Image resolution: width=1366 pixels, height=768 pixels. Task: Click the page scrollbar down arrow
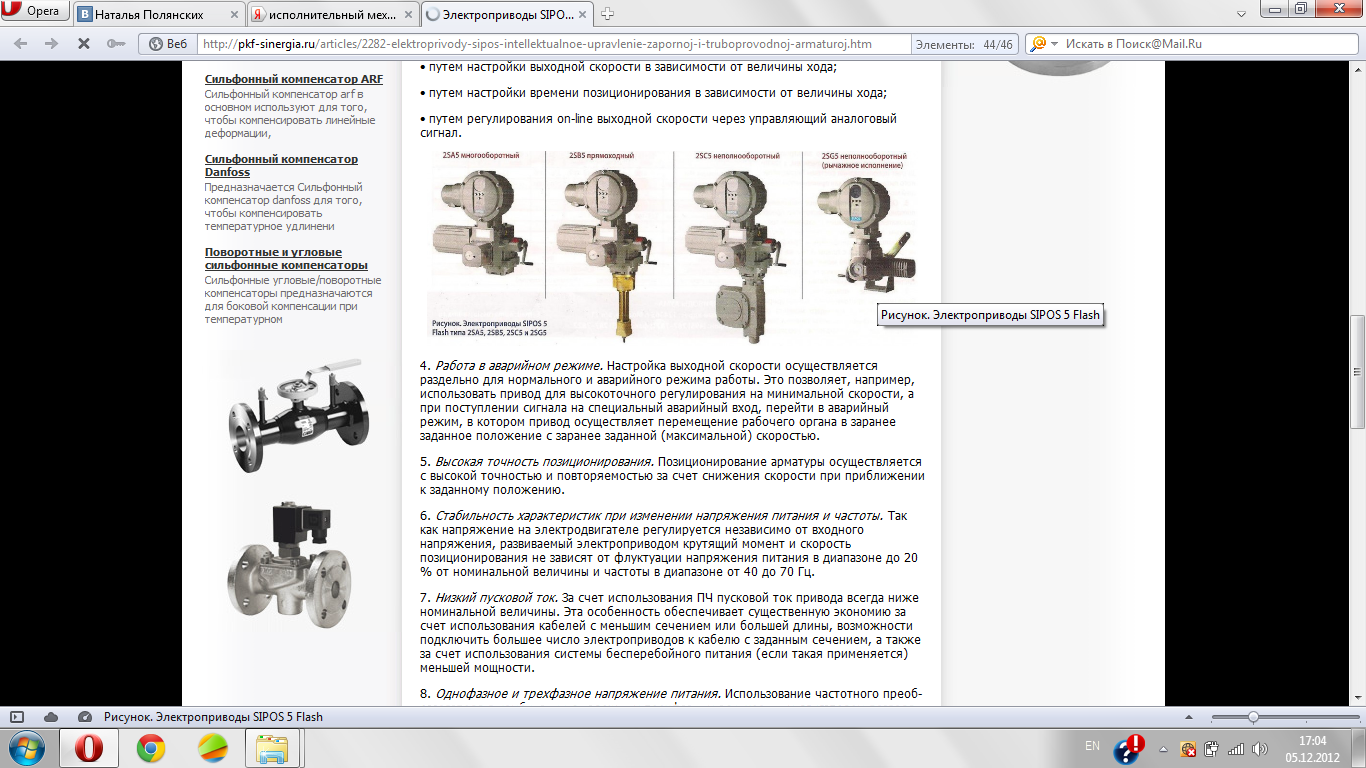click(1357, 699)
